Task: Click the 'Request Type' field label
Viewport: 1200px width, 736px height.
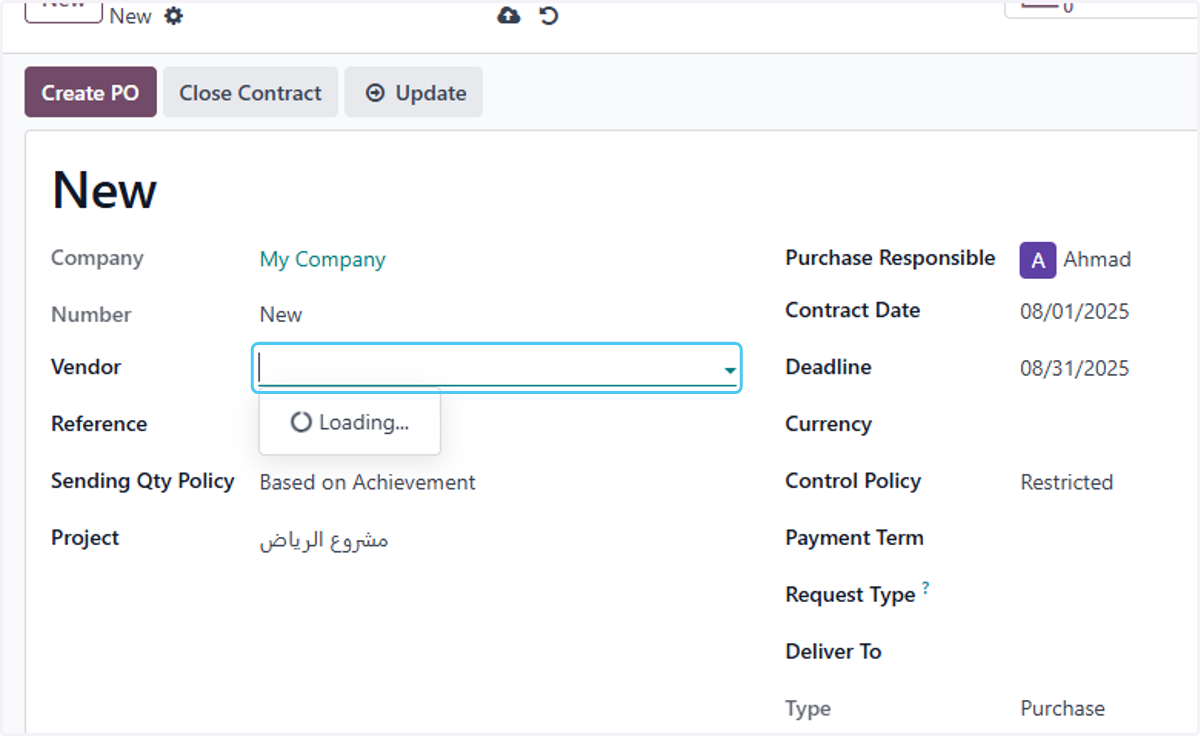Action: pos(850,595)
